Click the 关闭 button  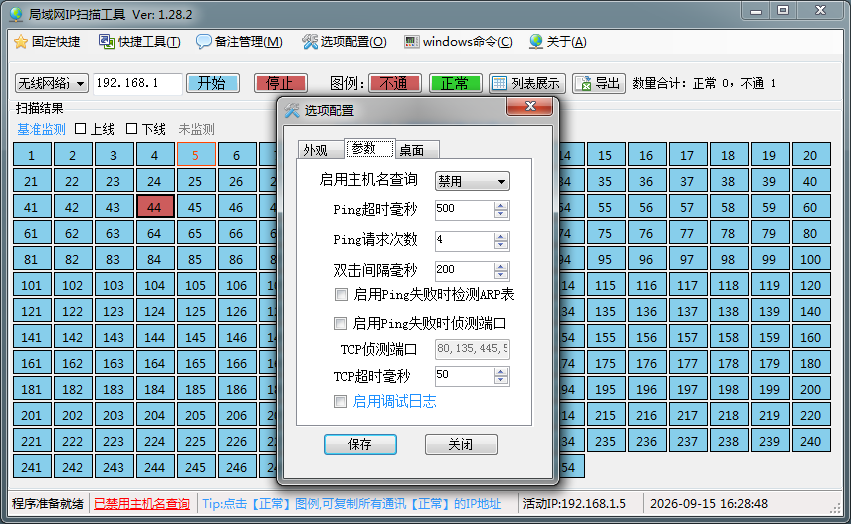tap(461, 444)
